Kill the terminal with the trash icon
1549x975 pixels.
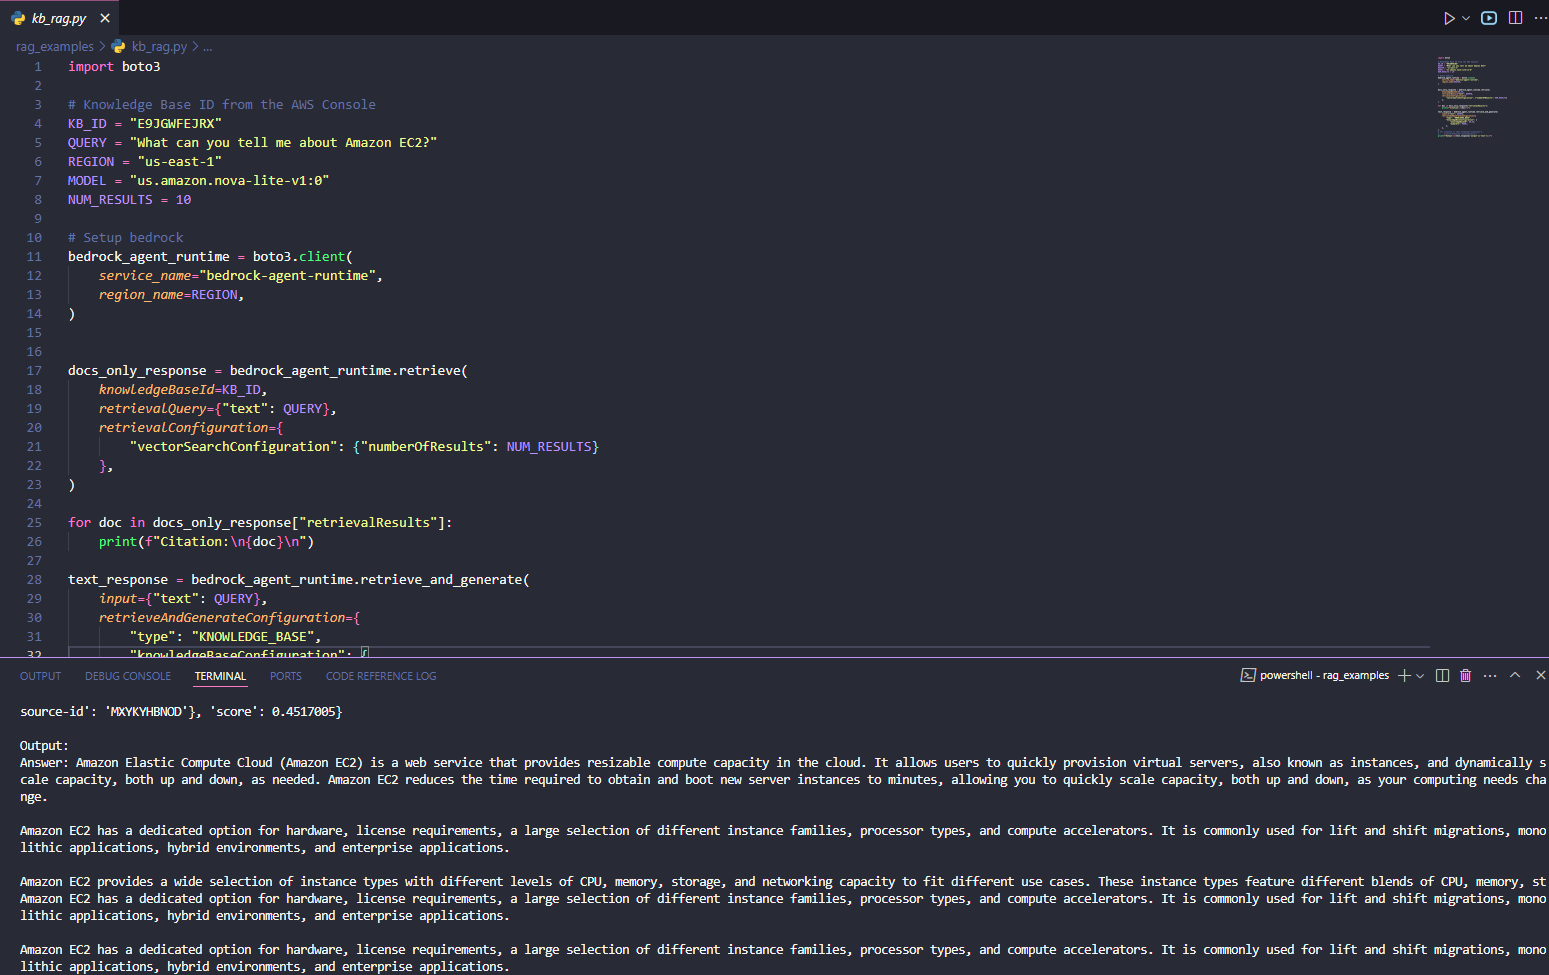coord(1466,676)
